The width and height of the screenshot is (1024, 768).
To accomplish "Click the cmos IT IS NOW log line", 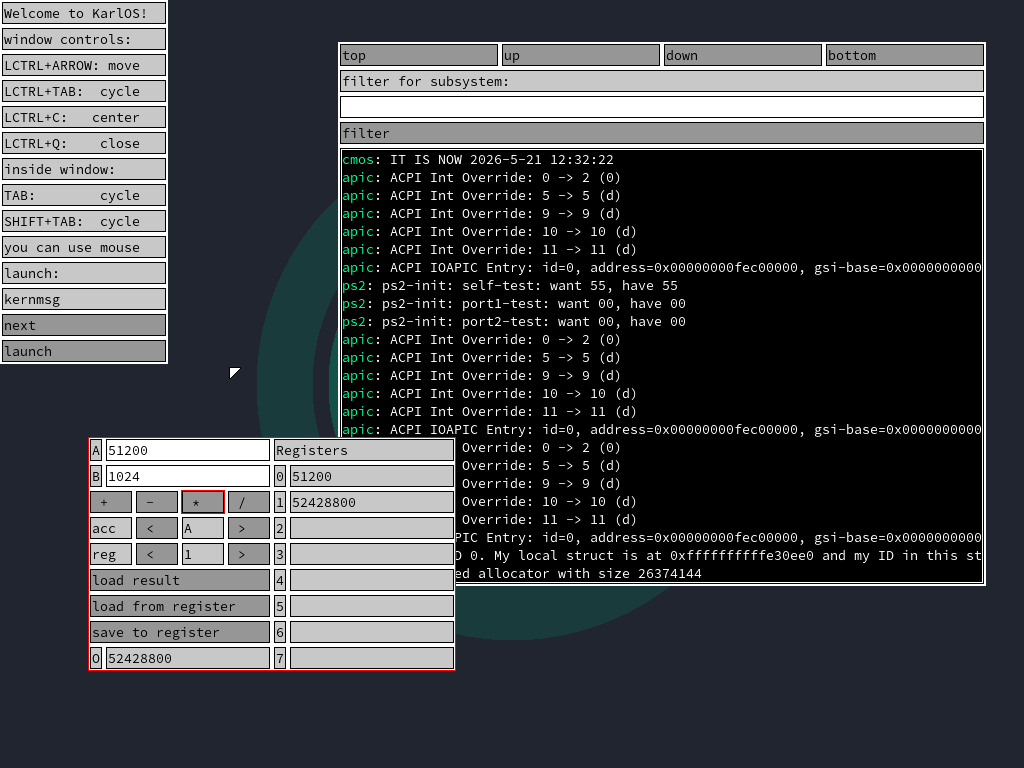I will pyautogui.click(x=477, y=159).
